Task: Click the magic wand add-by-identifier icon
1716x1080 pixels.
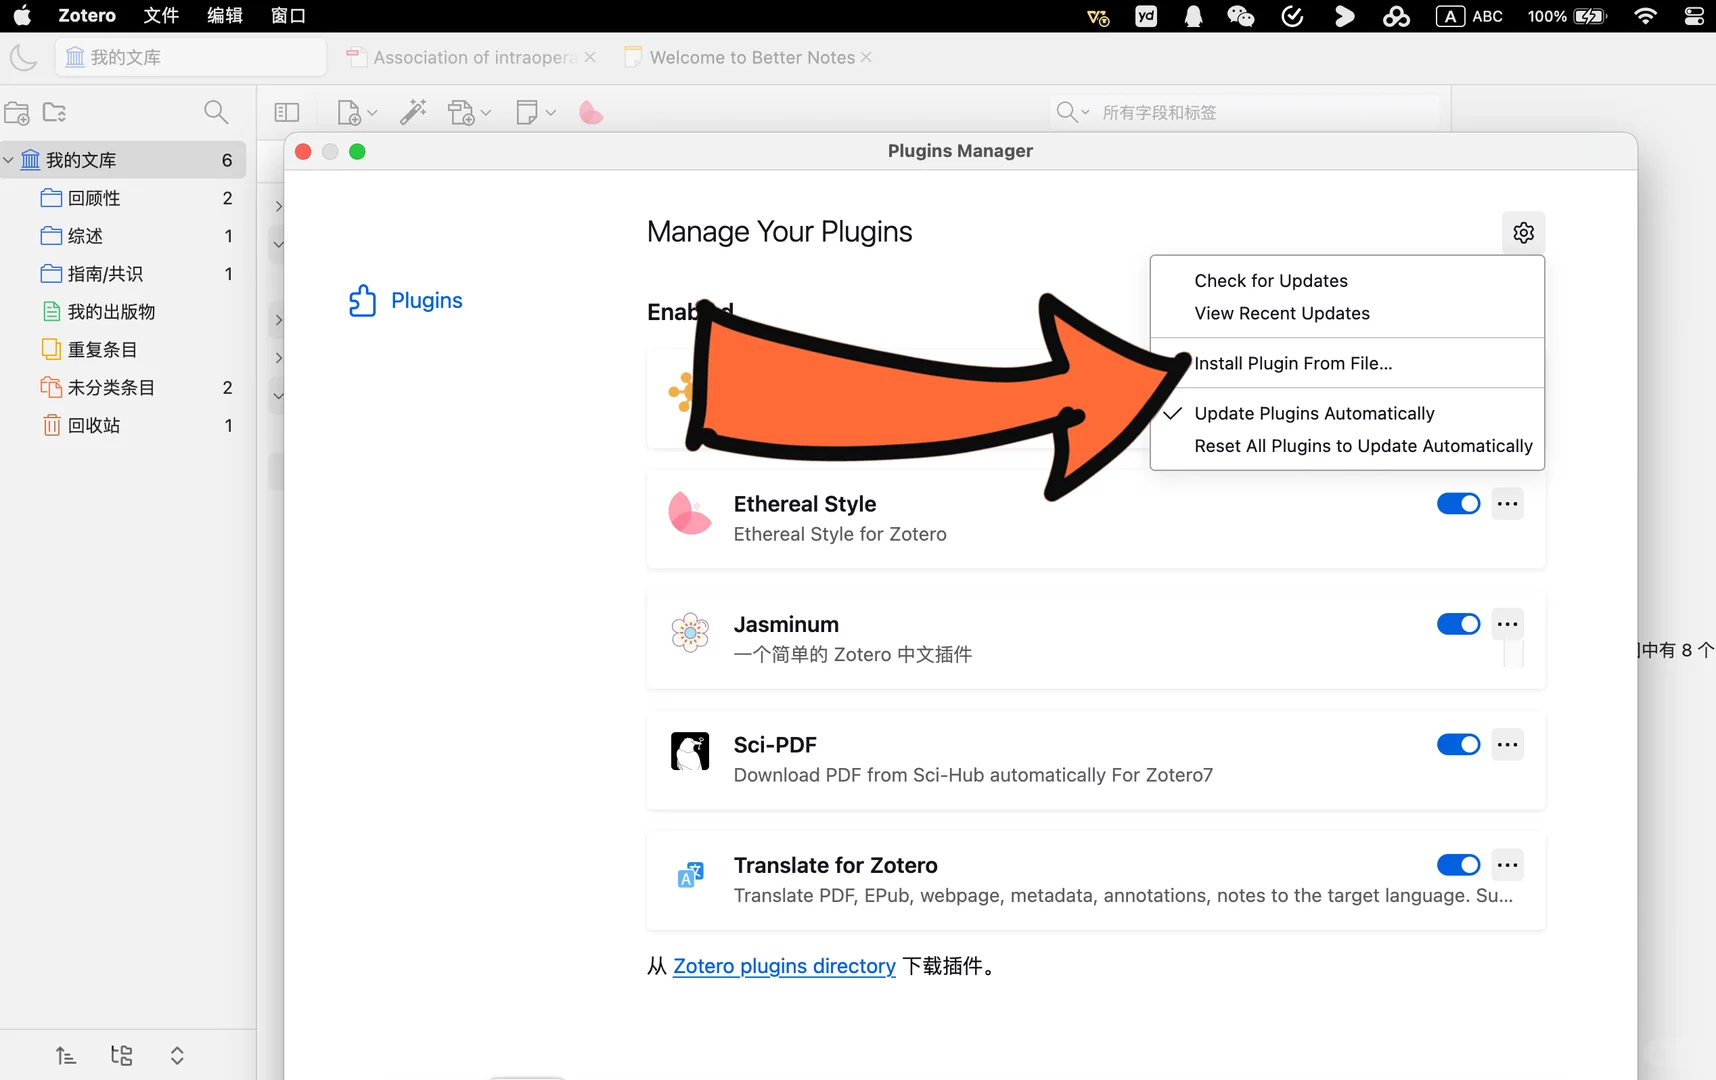Action: tap(413, 112)
